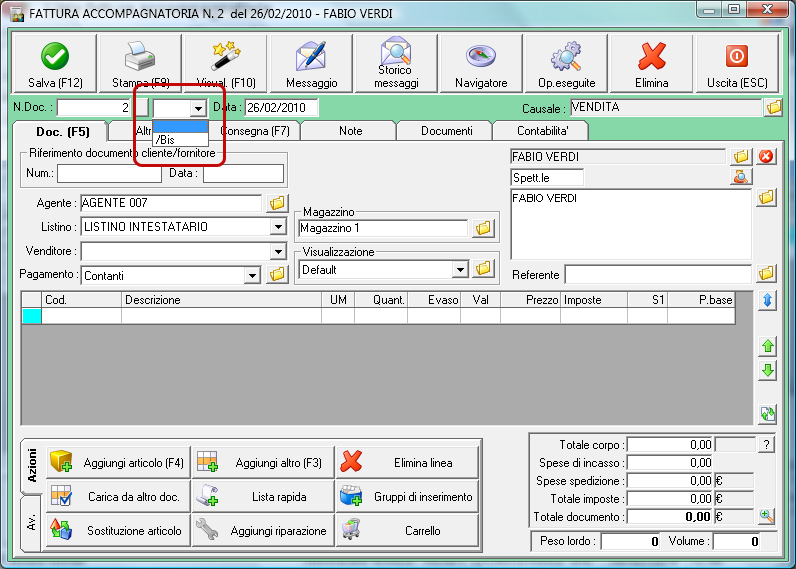Open the Note tab
The image size is (796, 569).
coord(350,131)
